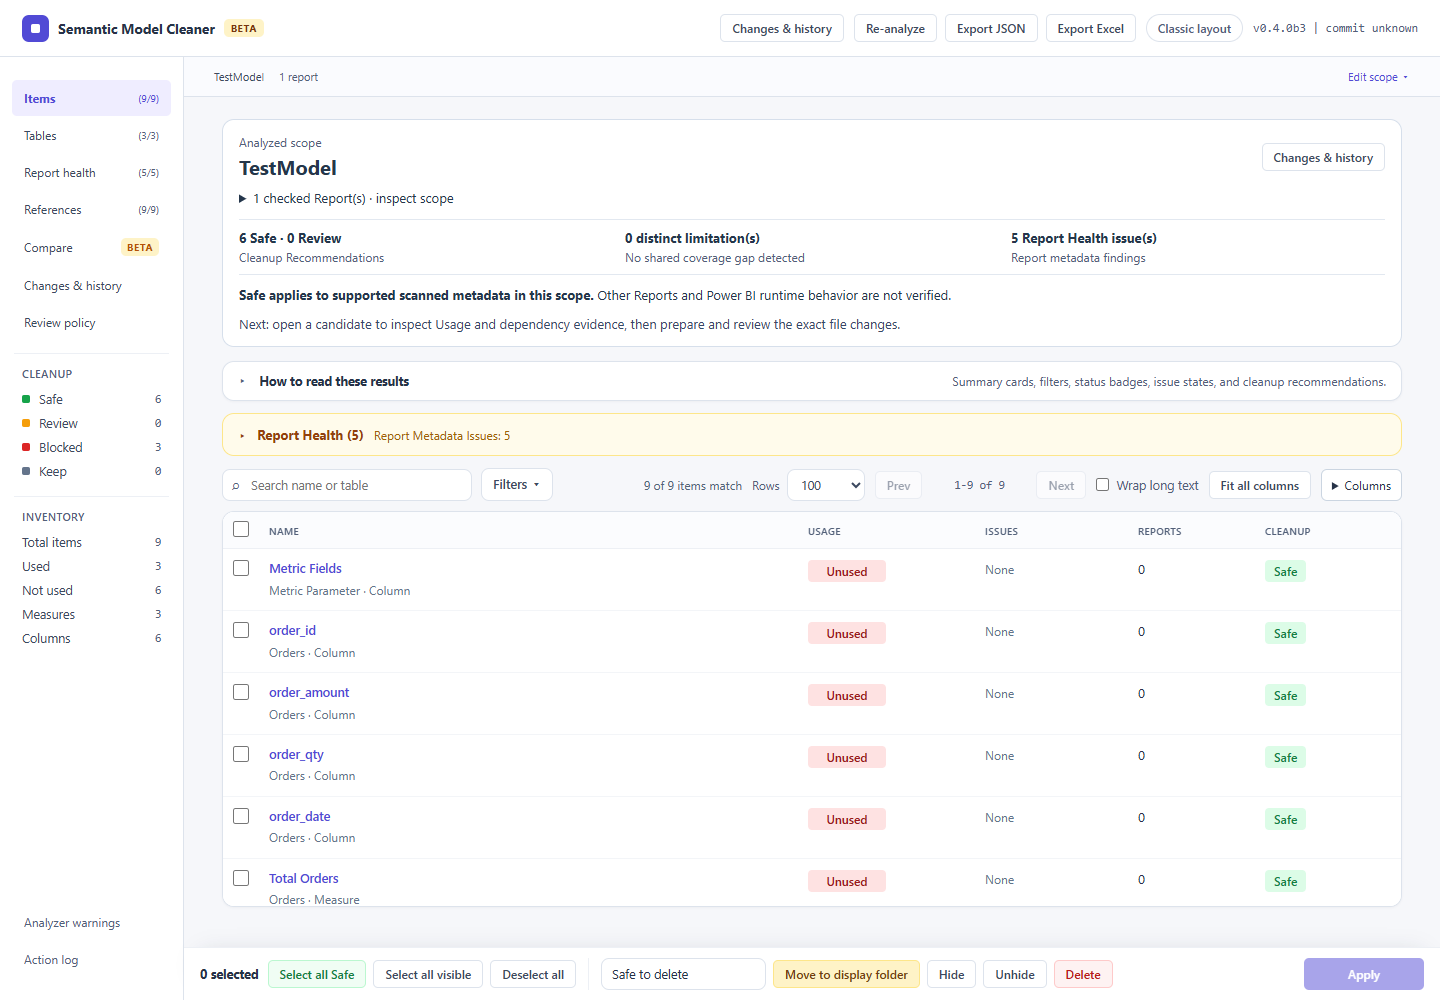Image resolution: width=1440 pixels, height=1000 pixels.
Task: Click Move to display folder button
Action: [846, 974]
